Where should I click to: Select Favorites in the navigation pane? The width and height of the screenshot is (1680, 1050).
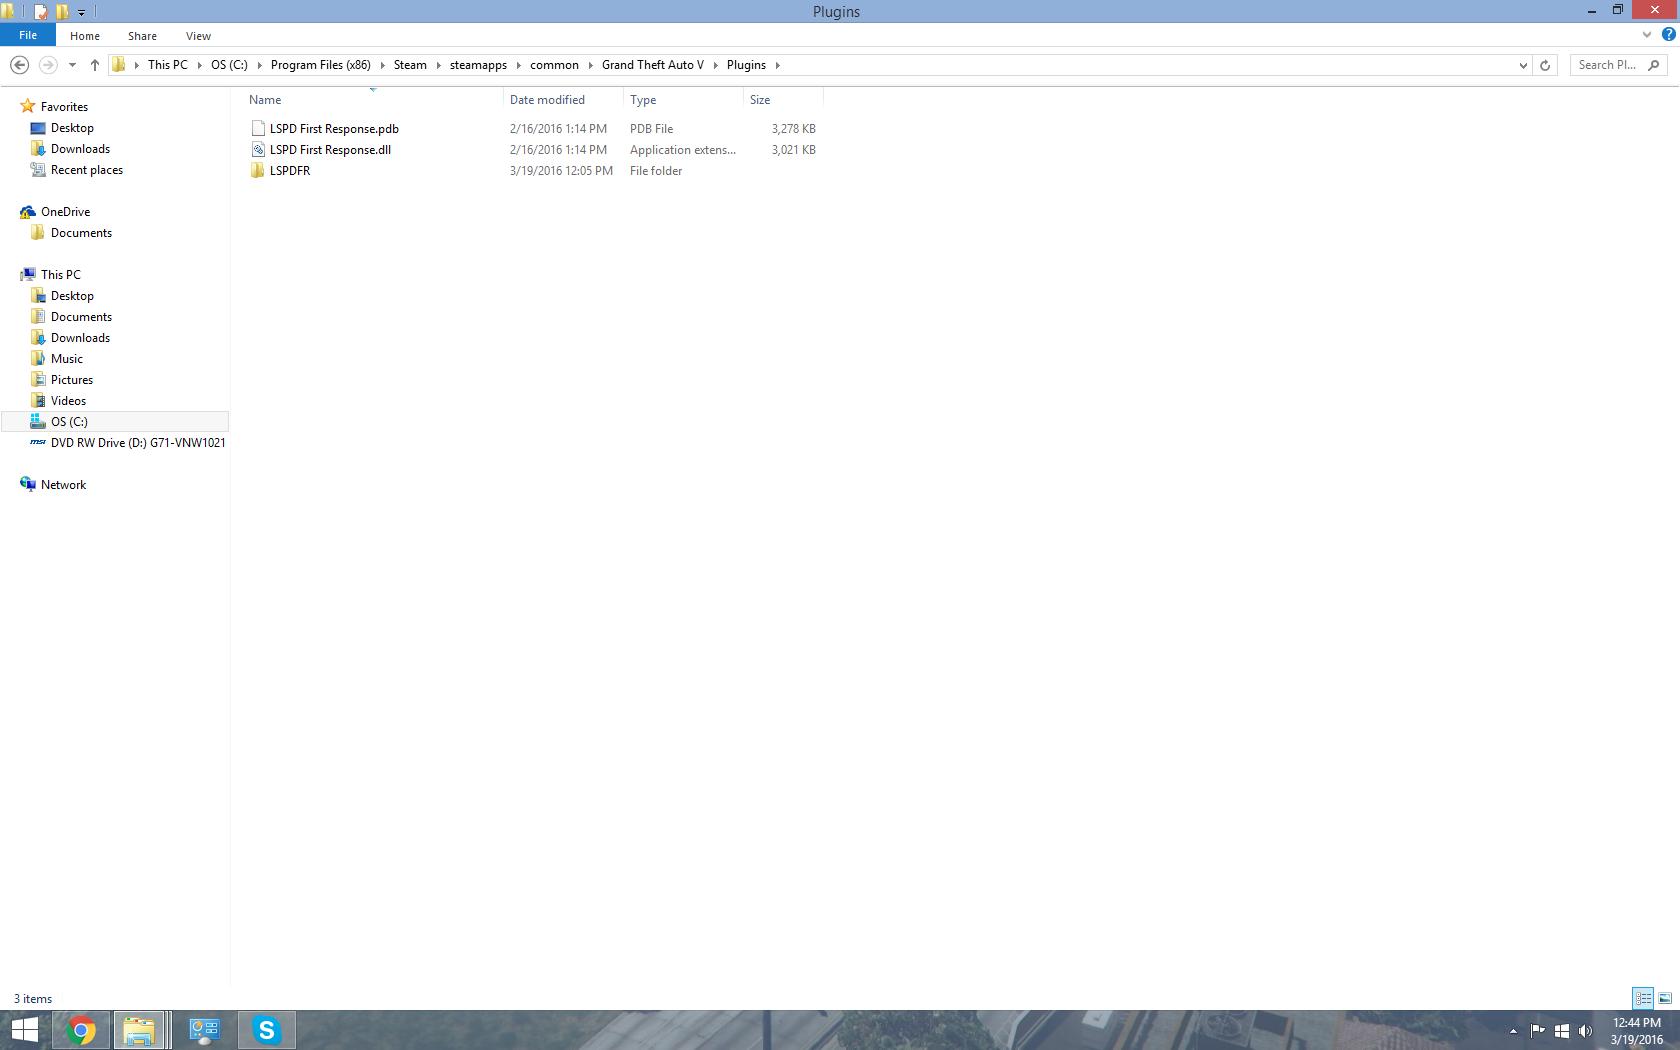(64, 107)
